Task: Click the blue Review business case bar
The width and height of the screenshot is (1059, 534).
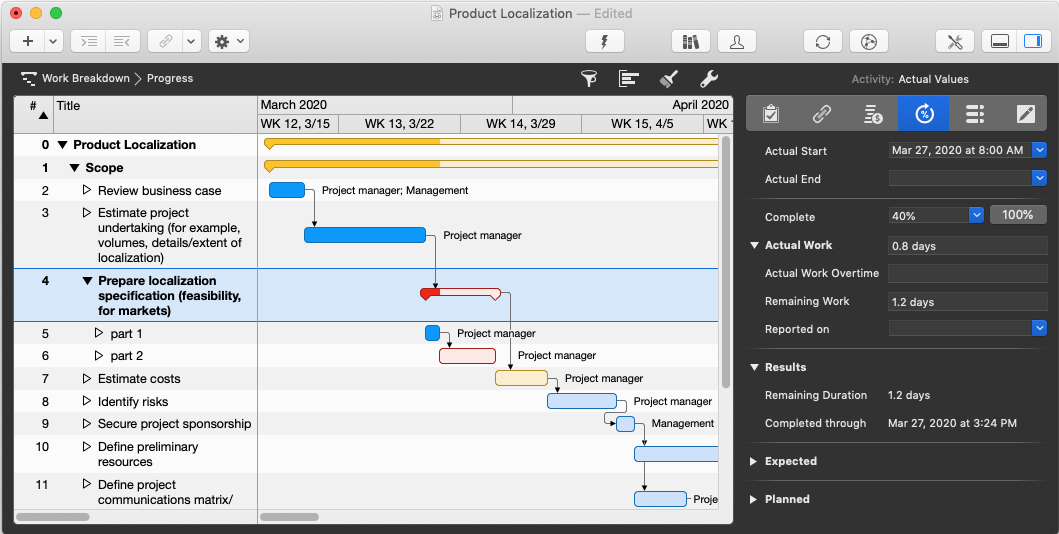Action: (287, 190)
